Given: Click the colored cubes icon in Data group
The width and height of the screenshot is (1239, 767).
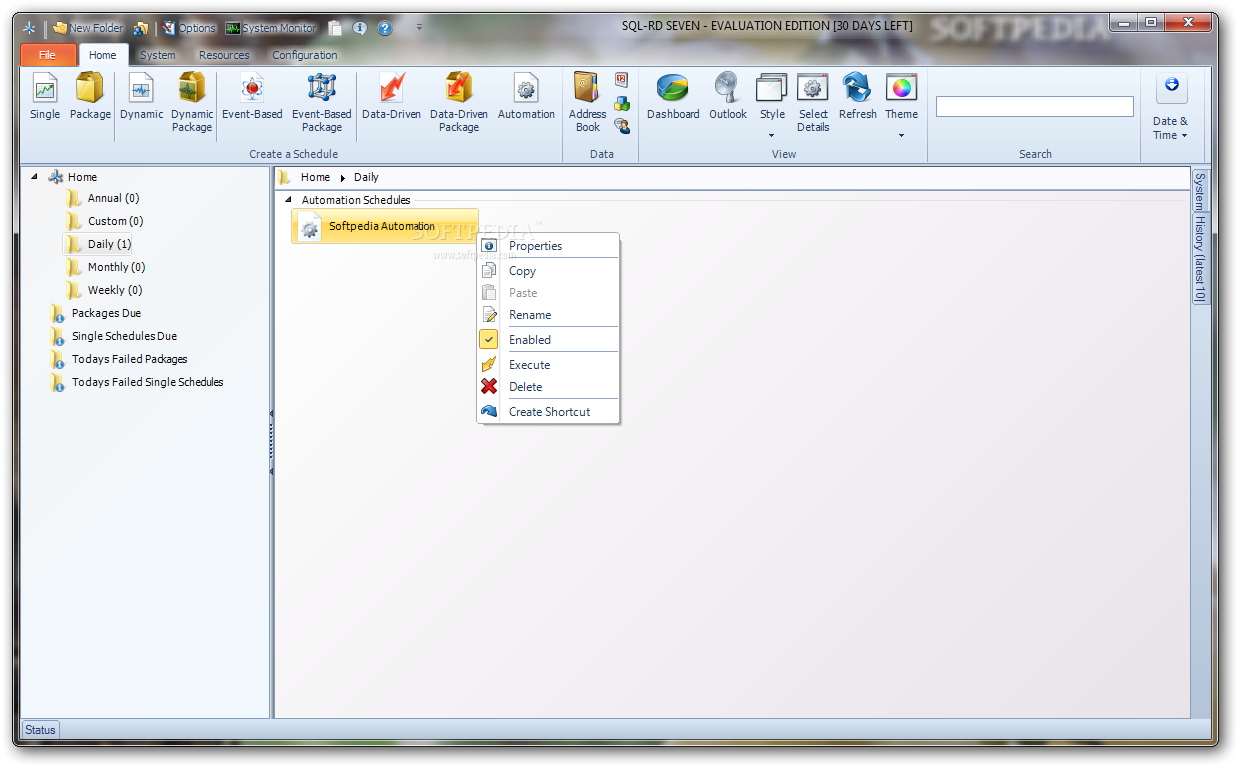Looking at the screenshot, I should [x=622, y=103].
